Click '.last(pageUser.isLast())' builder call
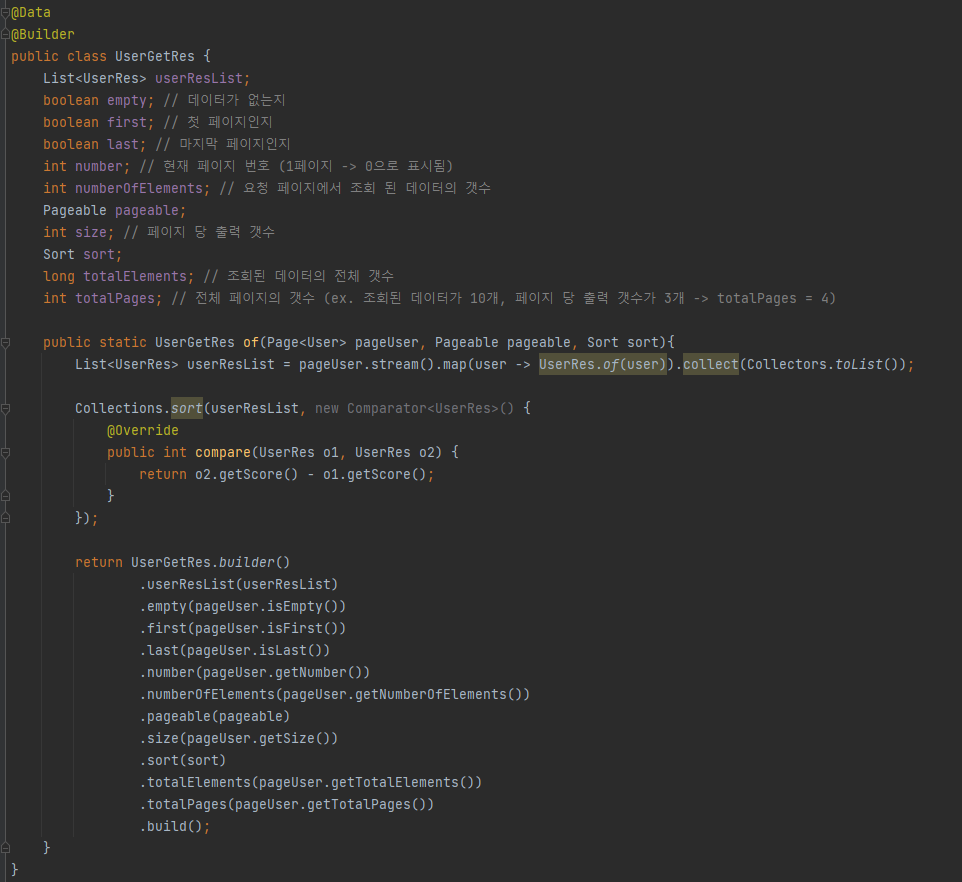Viewport: 962px width, 882px height. pyautogui.click(x=235, y=651)
